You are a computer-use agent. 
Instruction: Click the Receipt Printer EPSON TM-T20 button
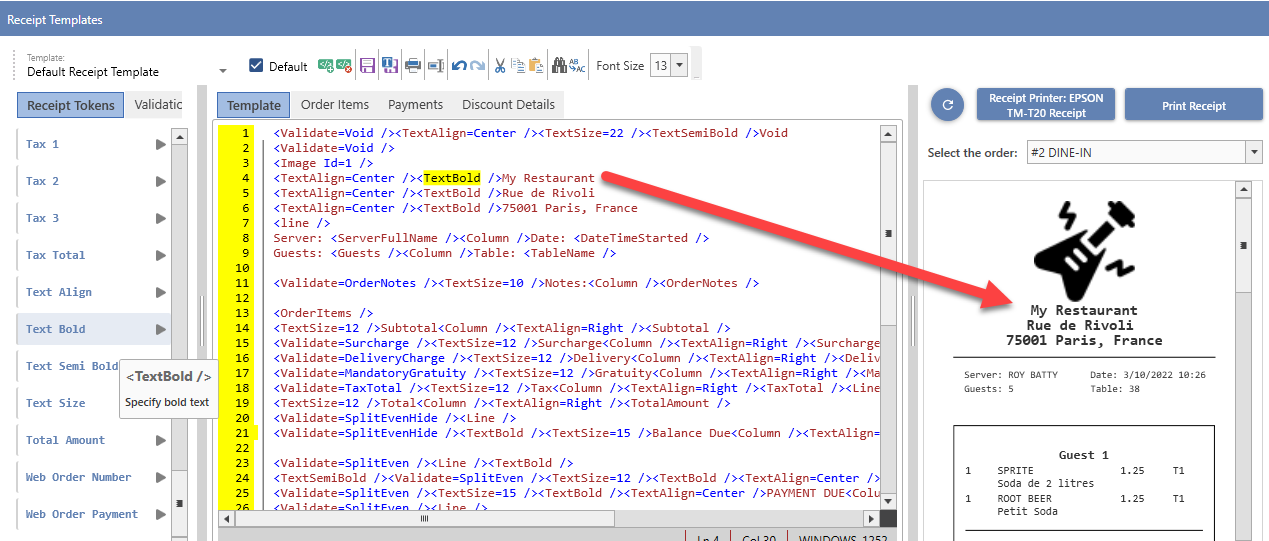point(1046,105)
